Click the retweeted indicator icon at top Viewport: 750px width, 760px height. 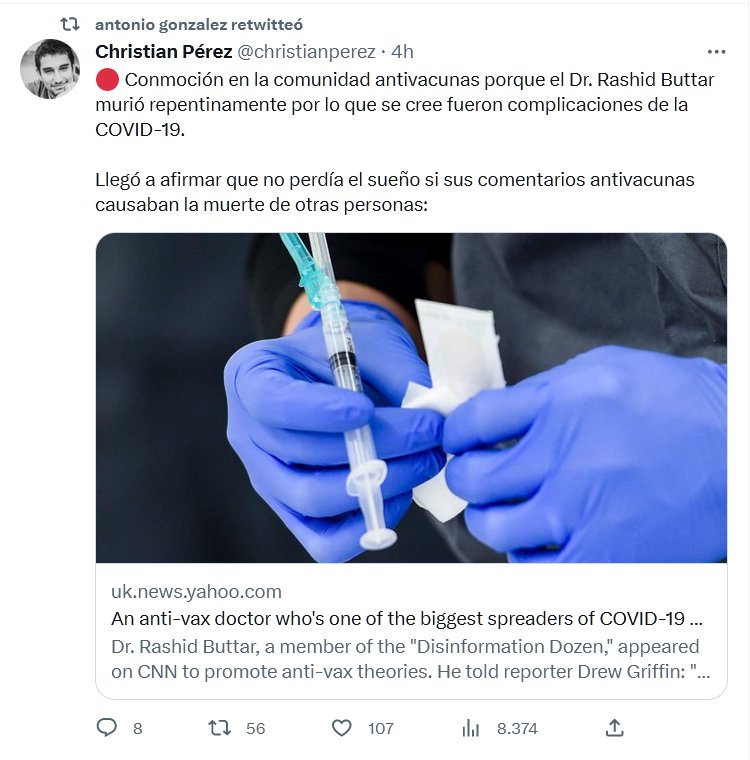(70, 24)
